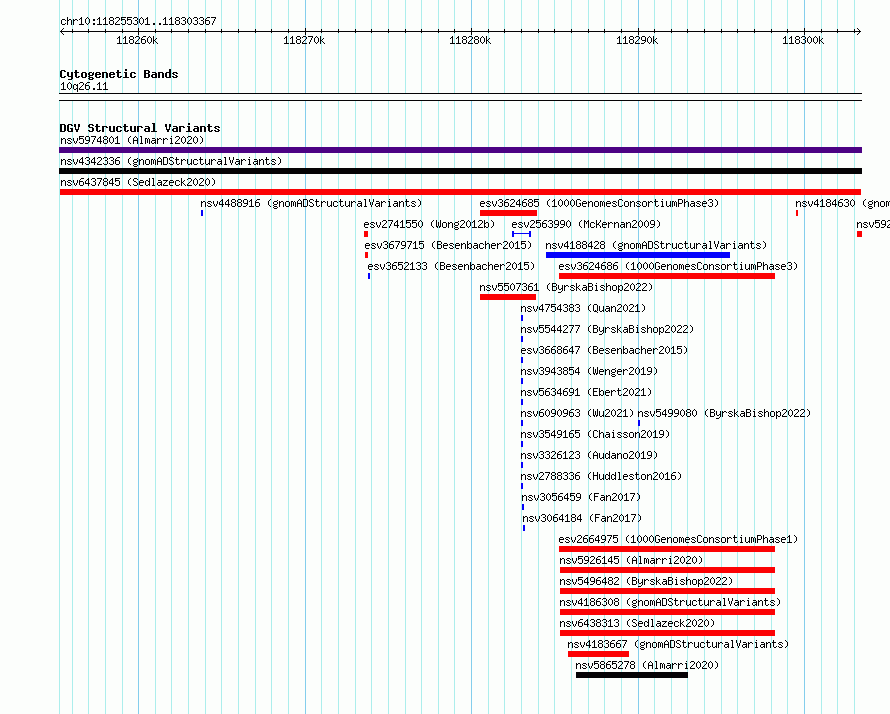The width and height of the screenshot is (890, 714).
Task: Open nsv5926145 (Almarri2020) label
Action: [x=631, y=560]
